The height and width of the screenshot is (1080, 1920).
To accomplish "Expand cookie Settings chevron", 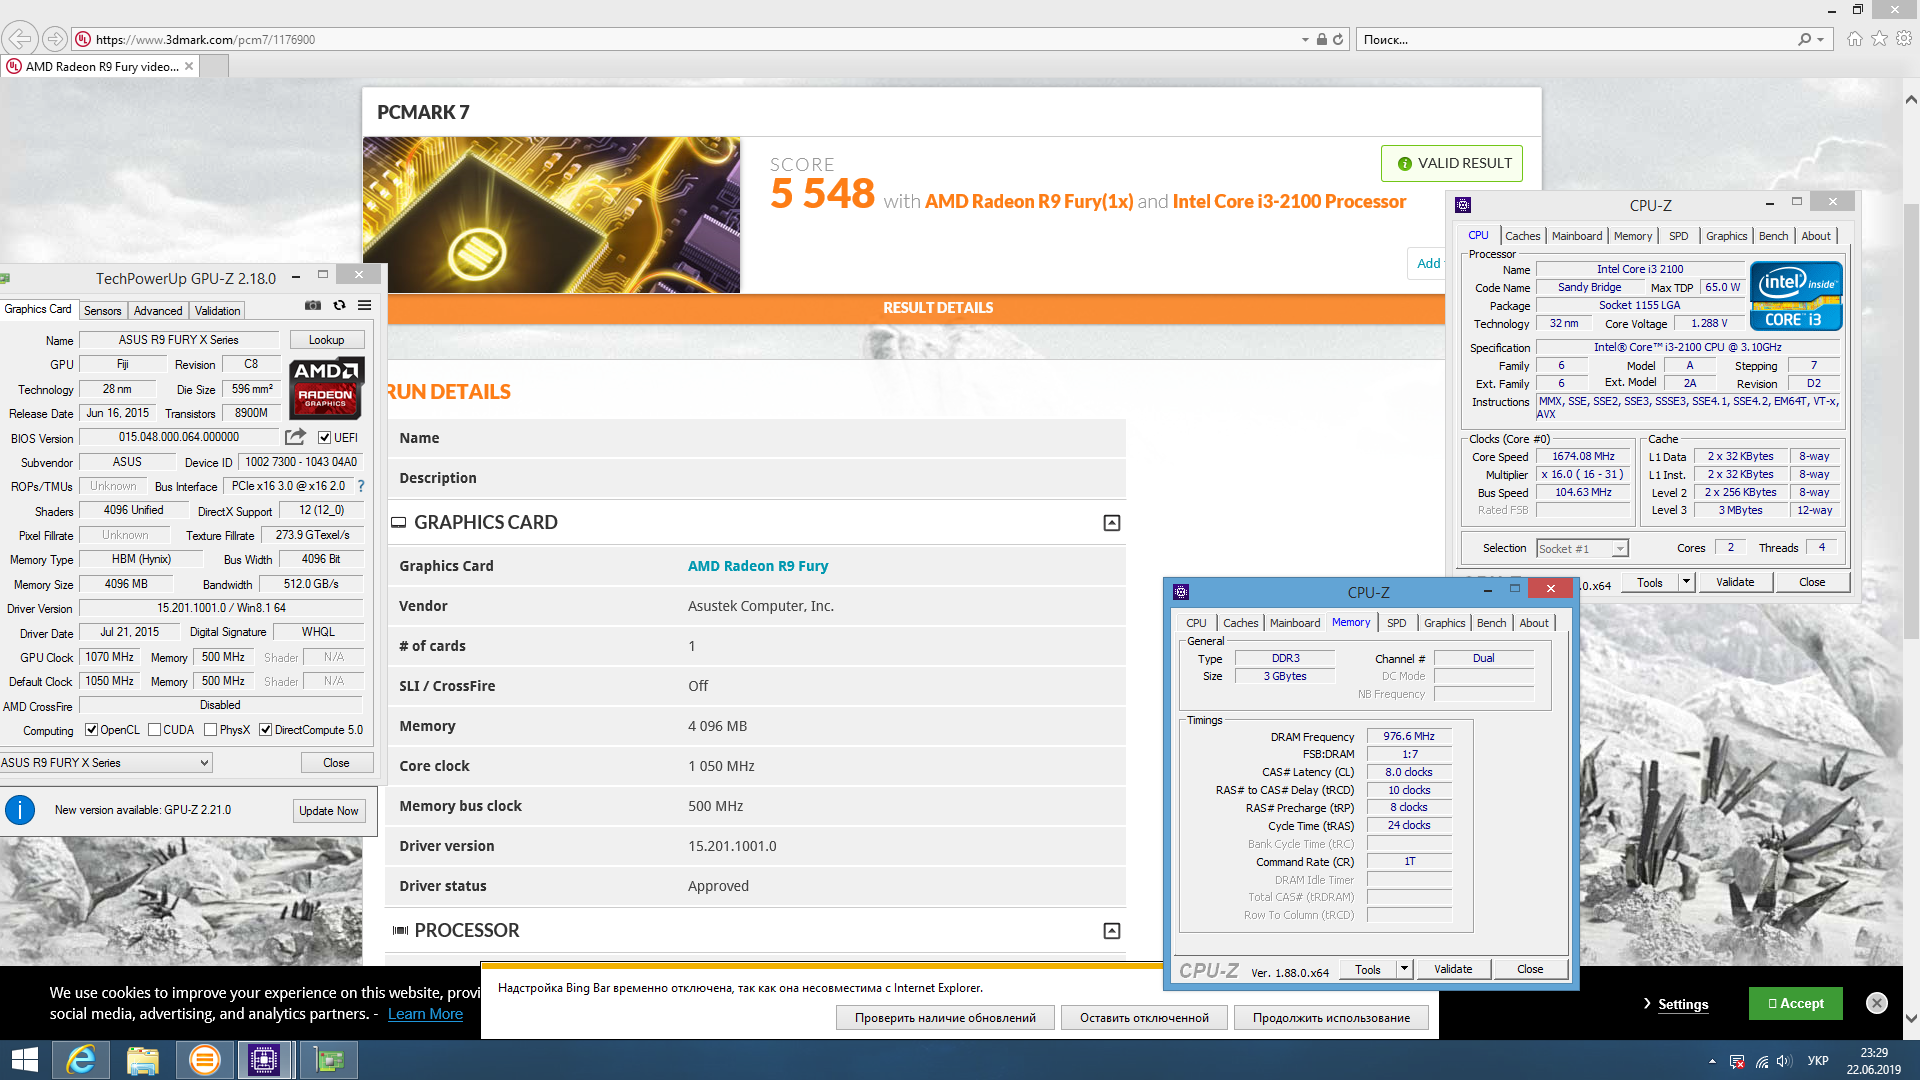I will point(1647,1003).
